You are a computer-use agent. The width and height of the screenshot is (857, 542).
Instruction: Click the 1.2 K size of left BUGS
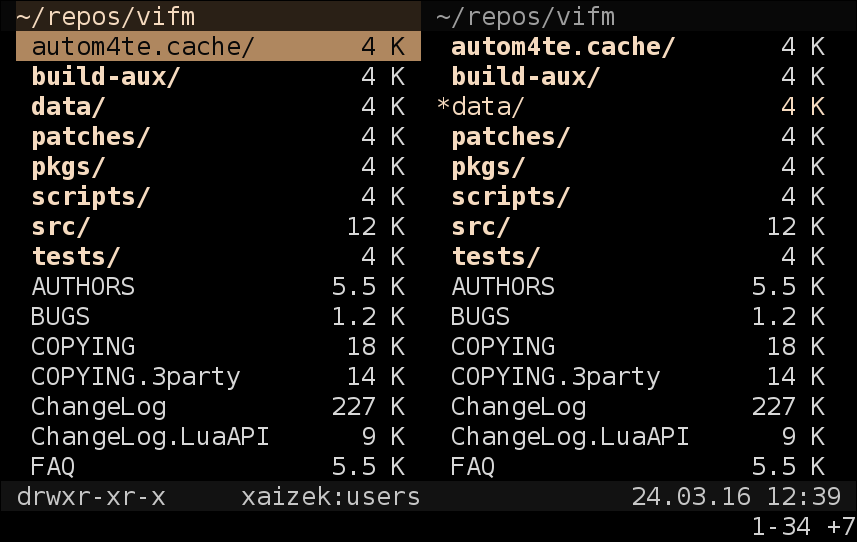[368, 316]
